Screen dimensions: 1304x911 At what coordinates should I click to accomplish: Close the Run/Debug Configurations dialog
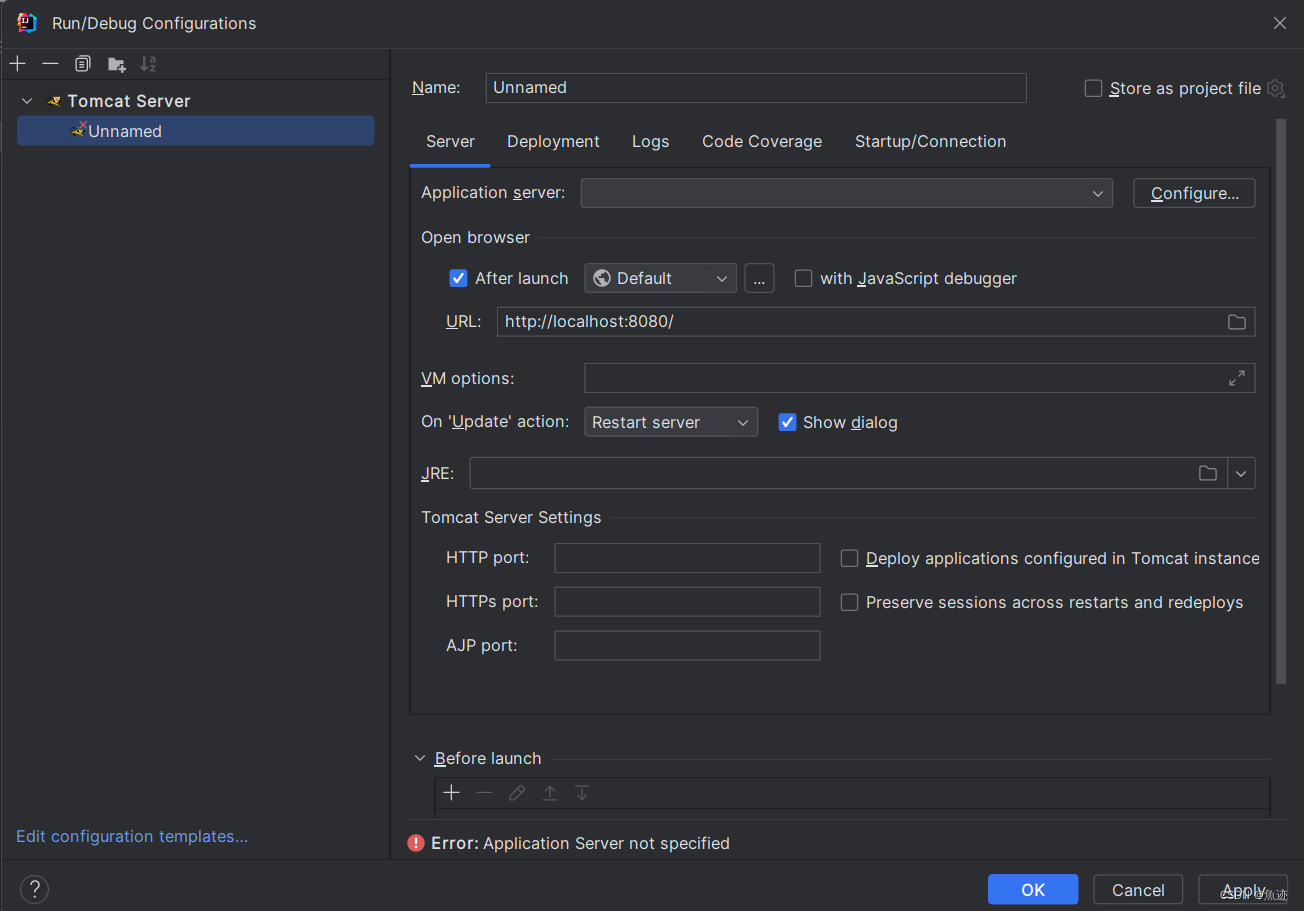coord(1280,23)
